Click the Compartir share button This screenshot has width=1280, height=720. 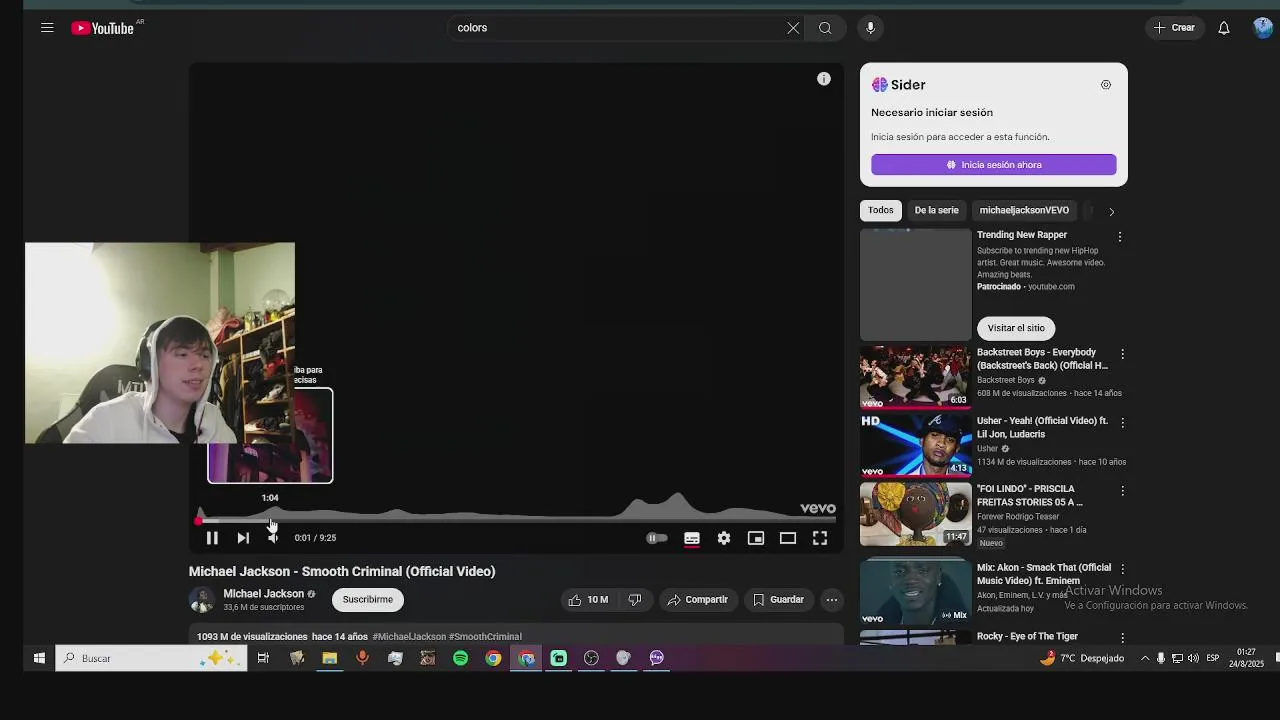pos(697,600)
